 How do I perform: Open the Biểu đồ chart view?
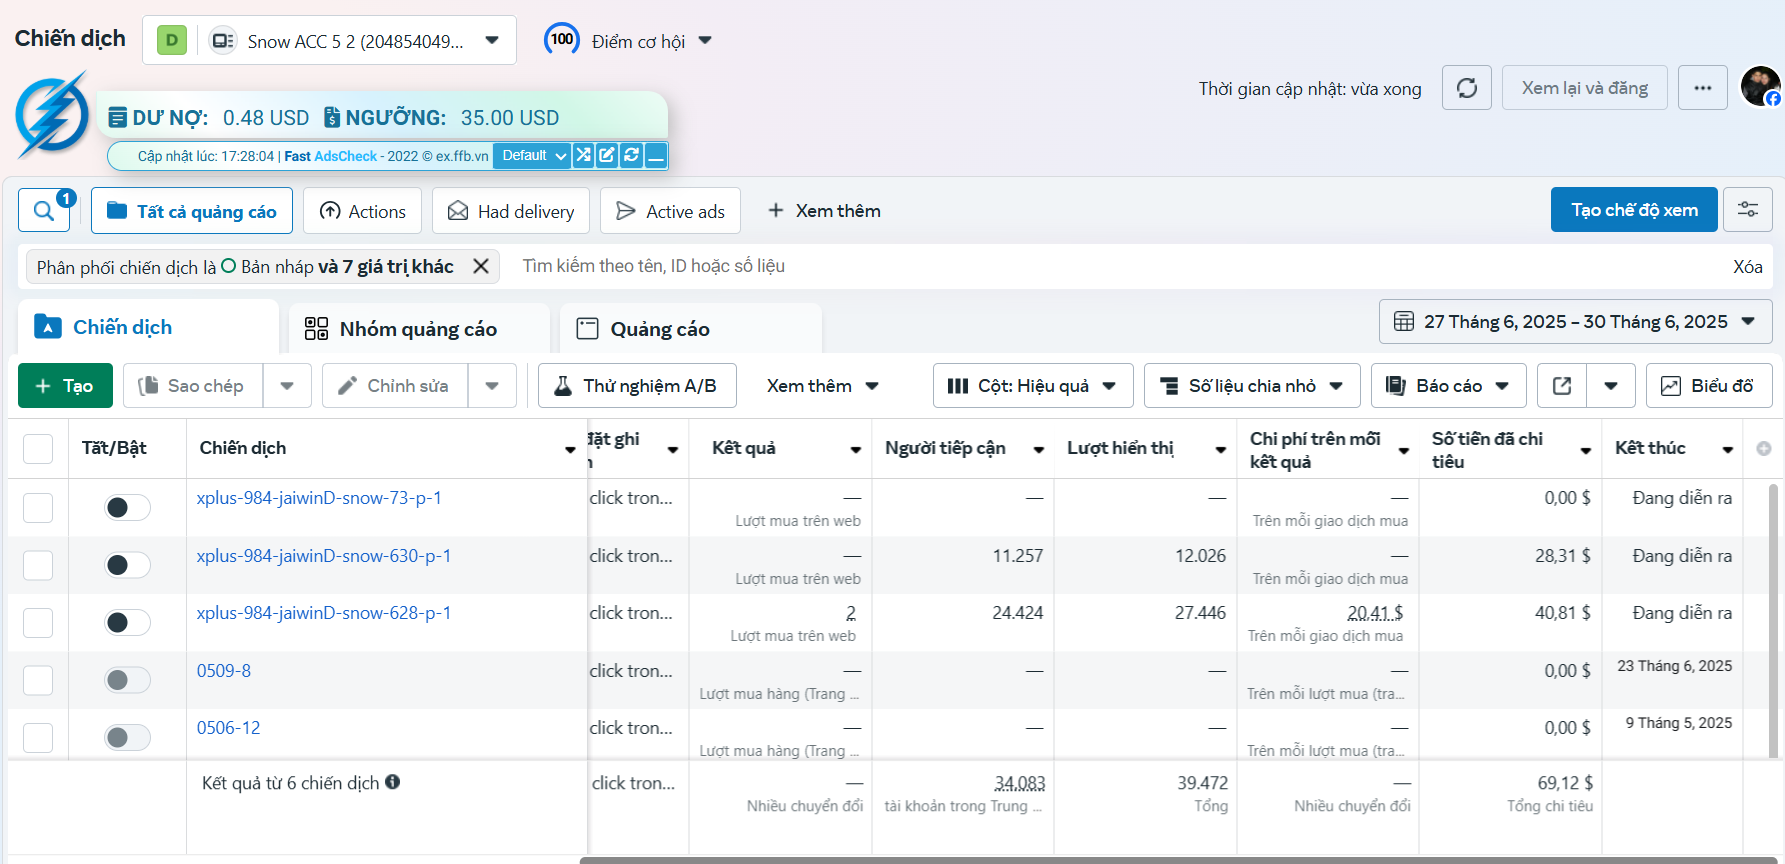coord(1709,386)
